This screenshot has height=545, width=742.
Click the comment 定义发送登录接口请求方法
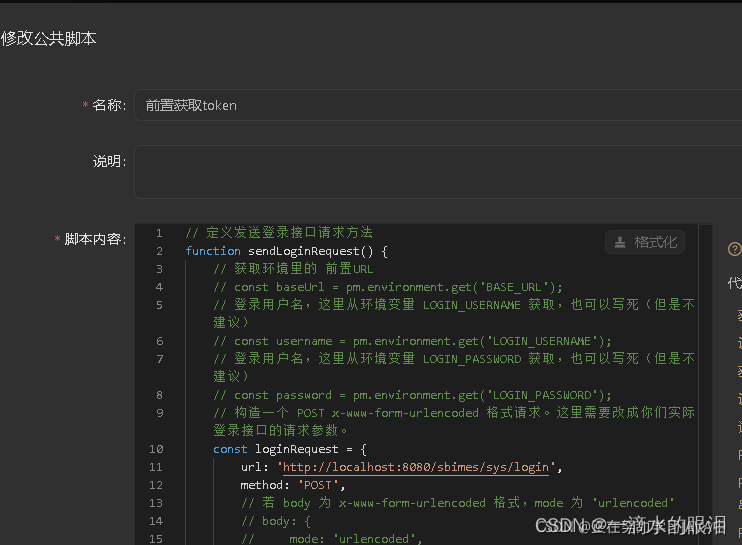coord(279,232)
